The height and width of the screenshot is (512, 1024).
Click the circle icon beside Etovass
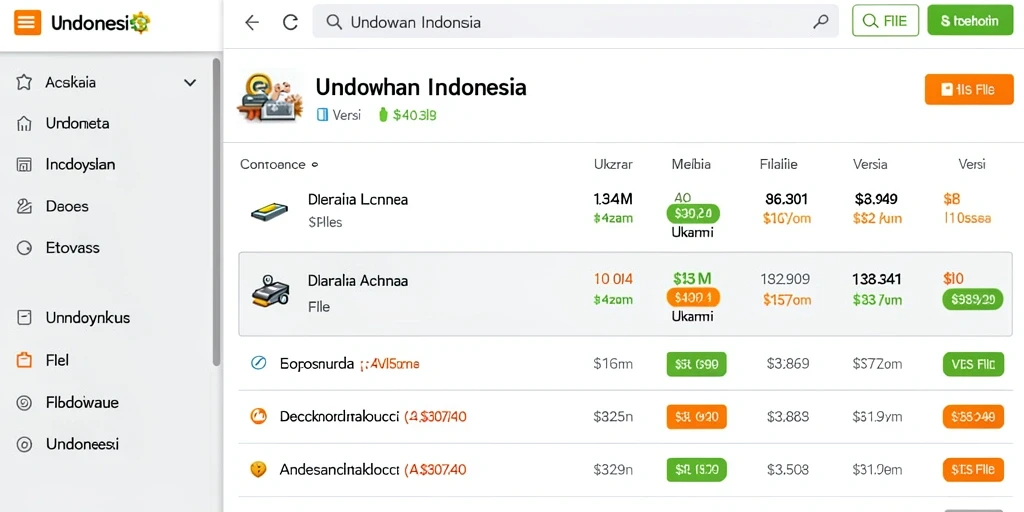tap(24, 248)
